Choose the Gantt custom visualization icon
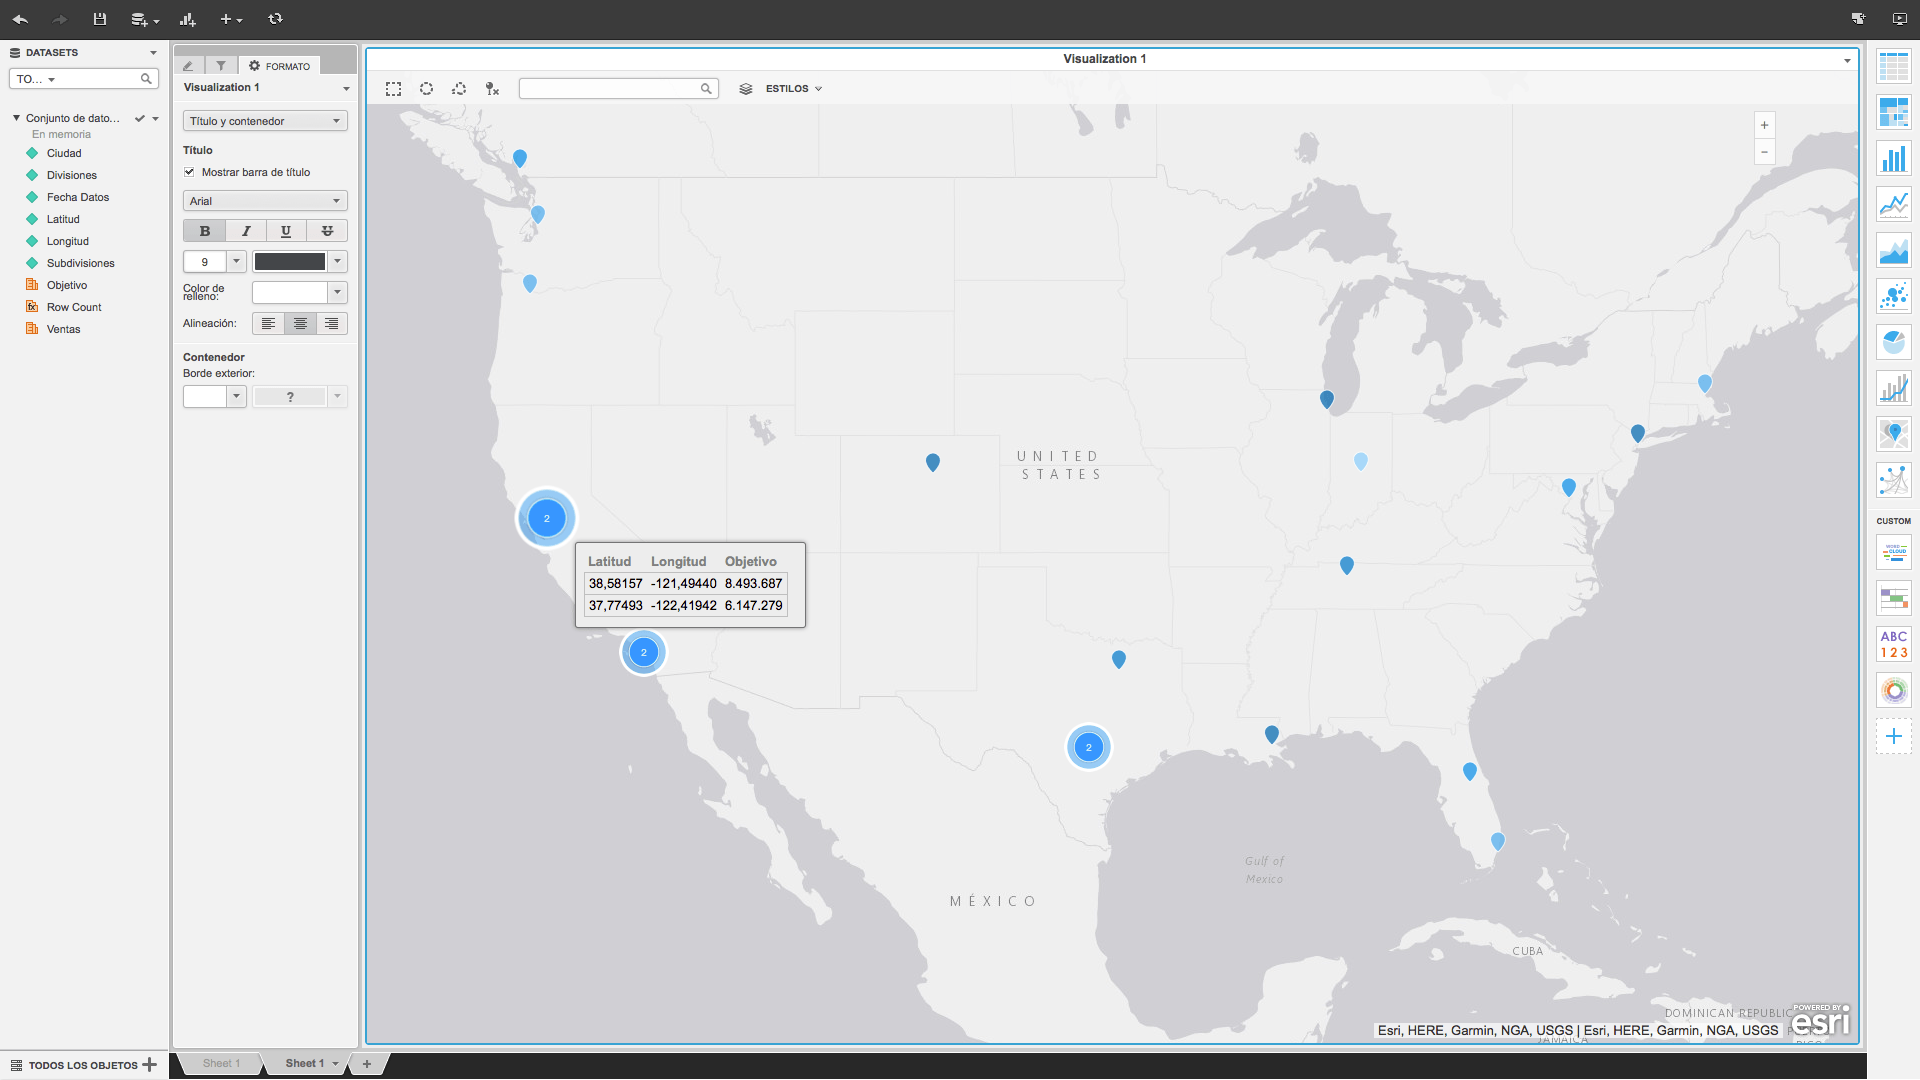 coord(1893,598)
